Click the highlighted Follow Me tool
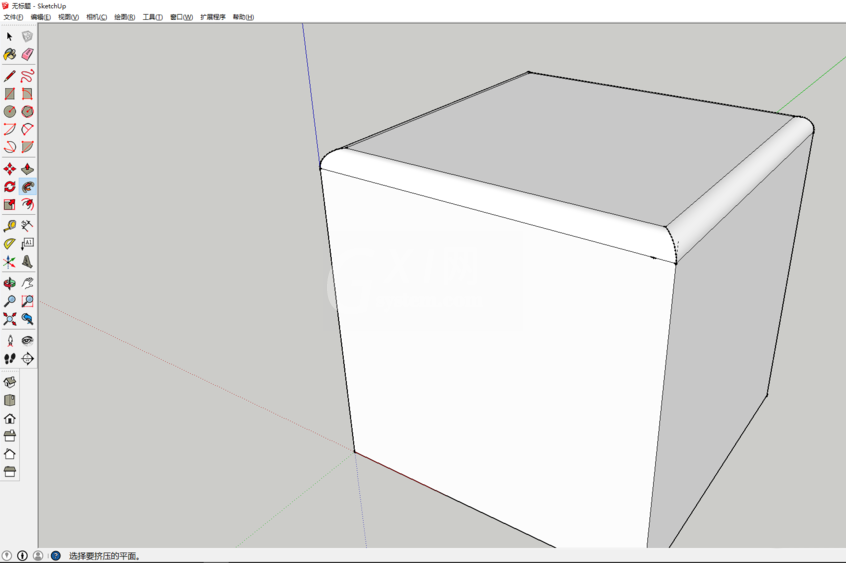846x563 pixels. 28,187
